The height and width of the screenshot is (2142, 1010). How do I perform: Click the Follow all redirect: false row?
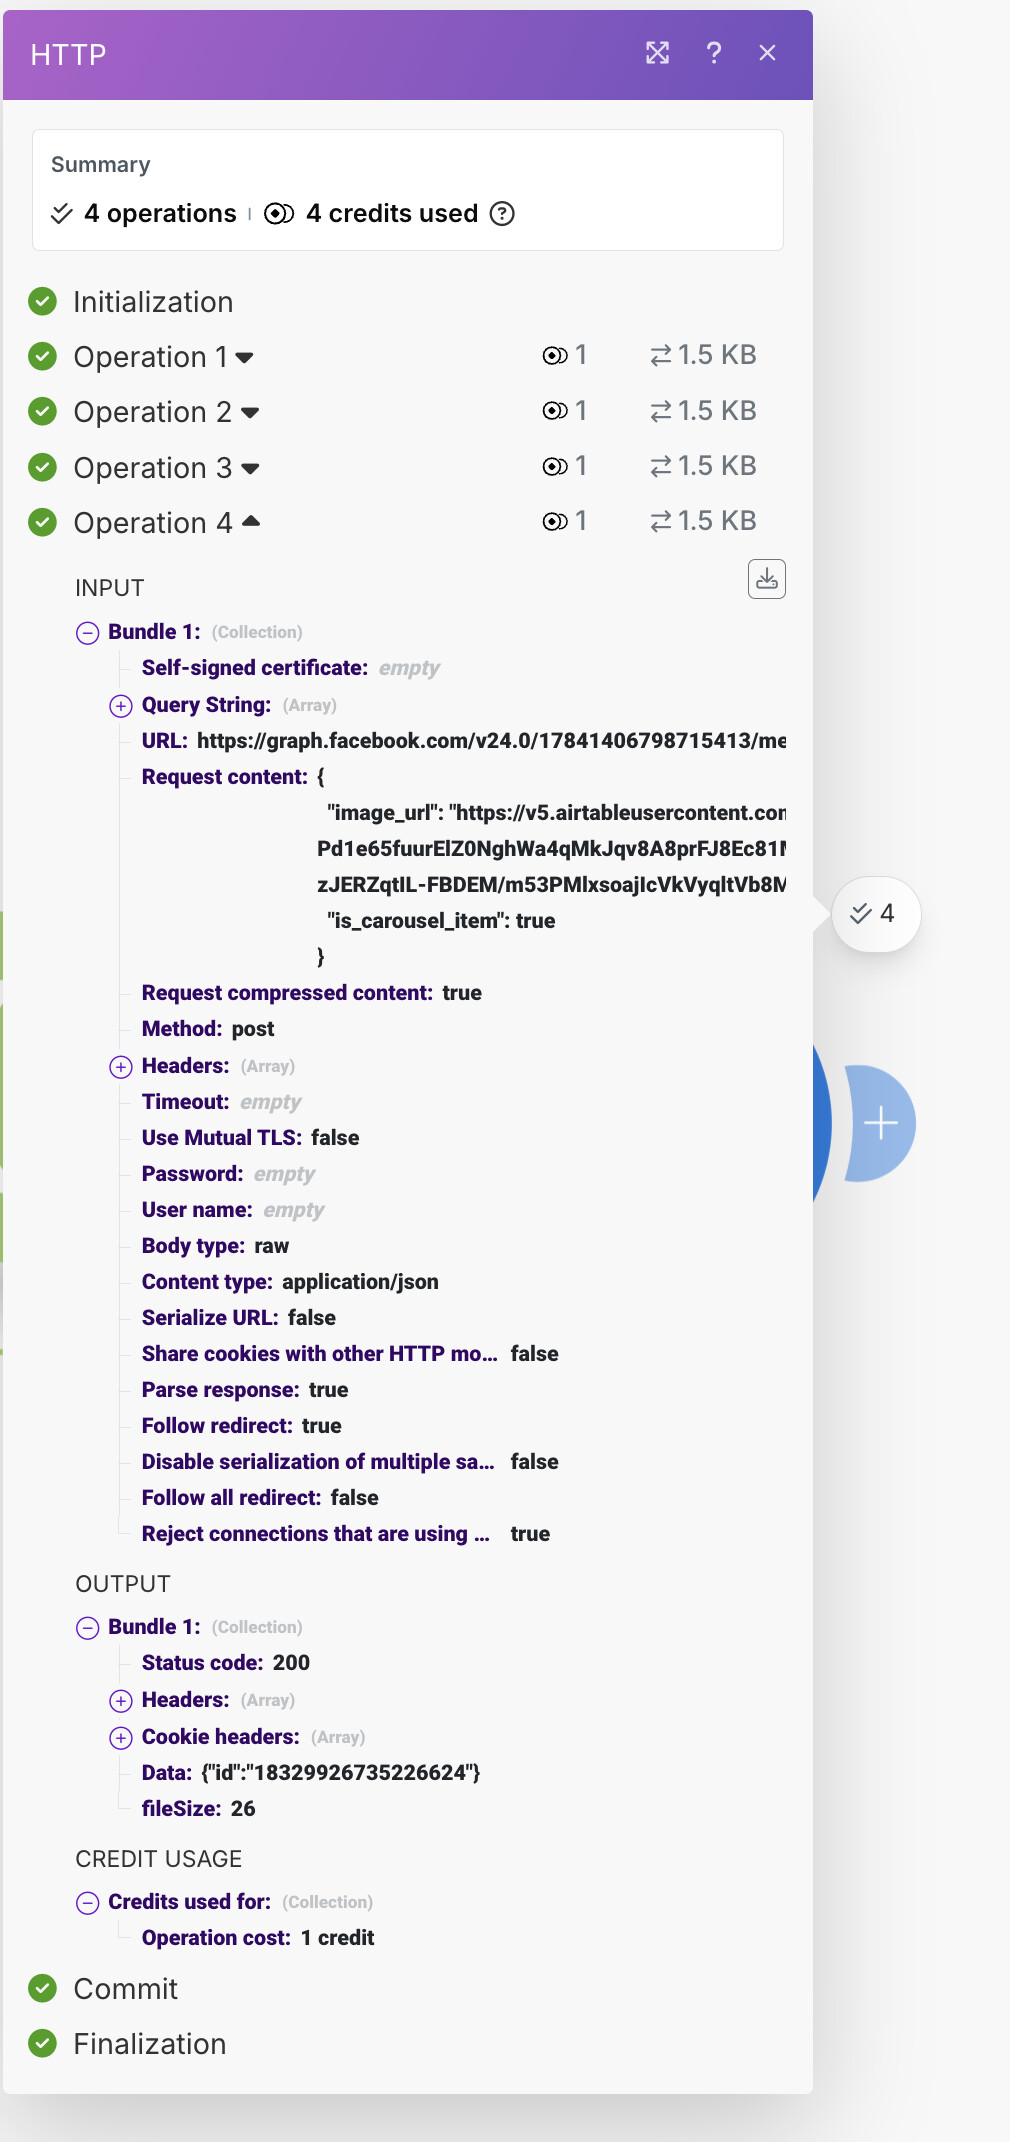[260, 1498]
